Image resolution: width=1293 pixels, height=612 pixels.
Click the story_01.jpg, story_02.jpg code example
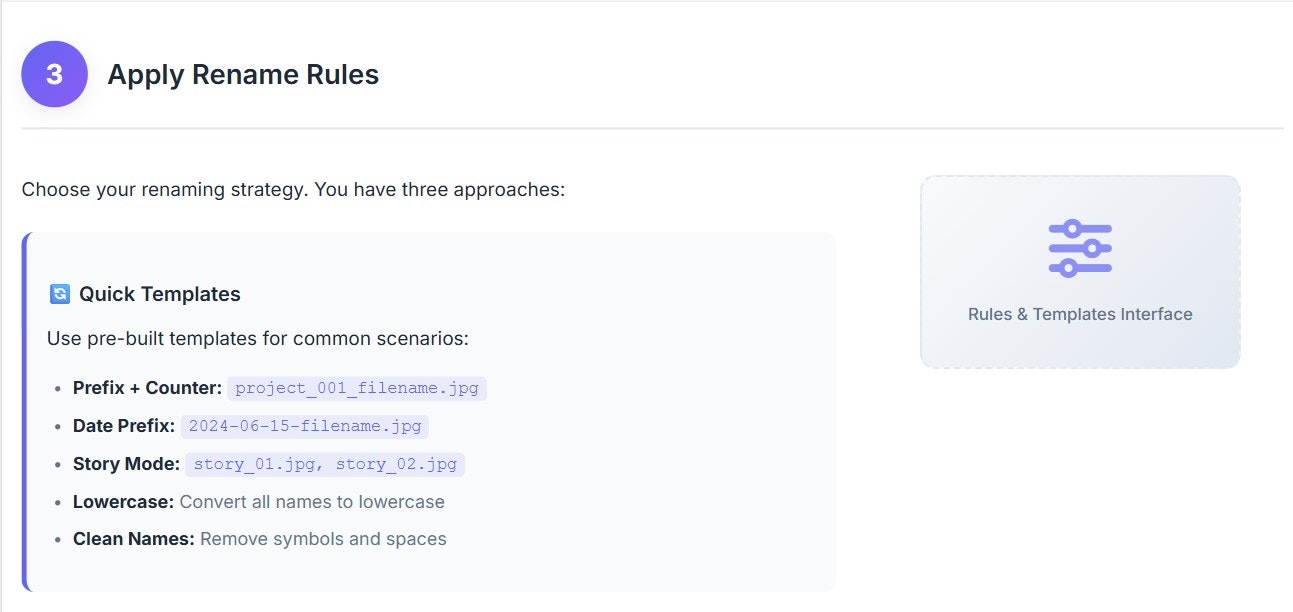pos(325,464)
